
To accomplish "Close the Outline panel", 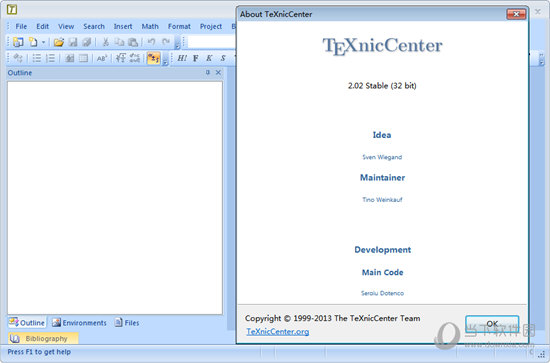I will tap(218, 72).
